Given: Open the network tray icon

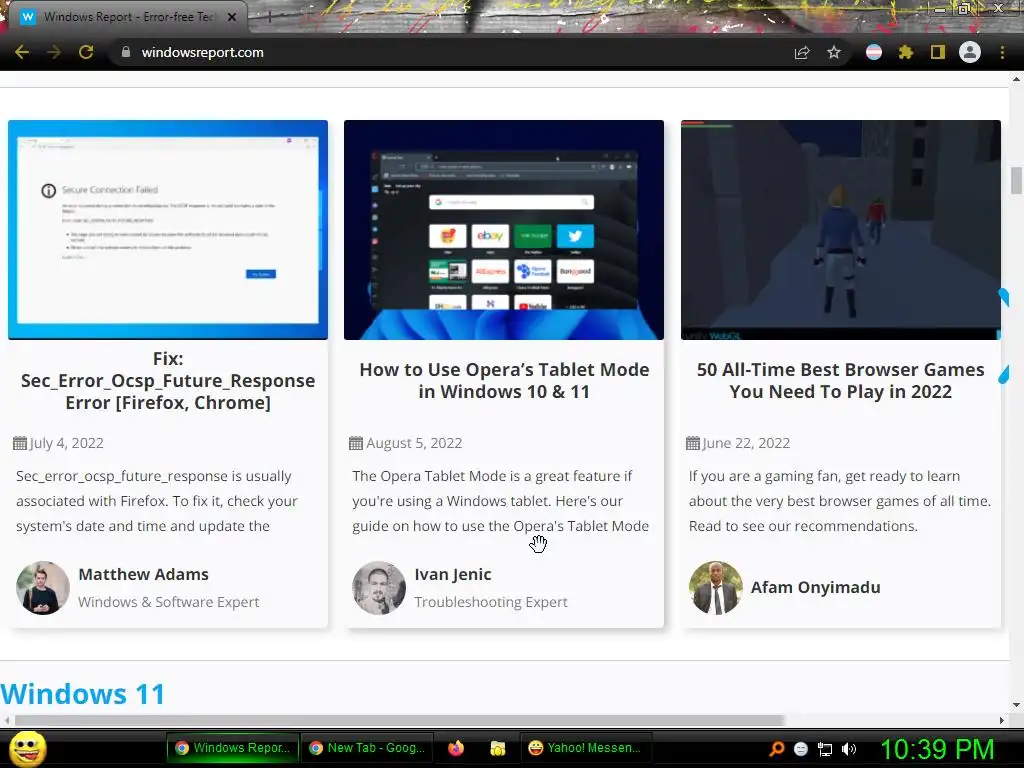Looking at the screenshot, I should 825,749.
